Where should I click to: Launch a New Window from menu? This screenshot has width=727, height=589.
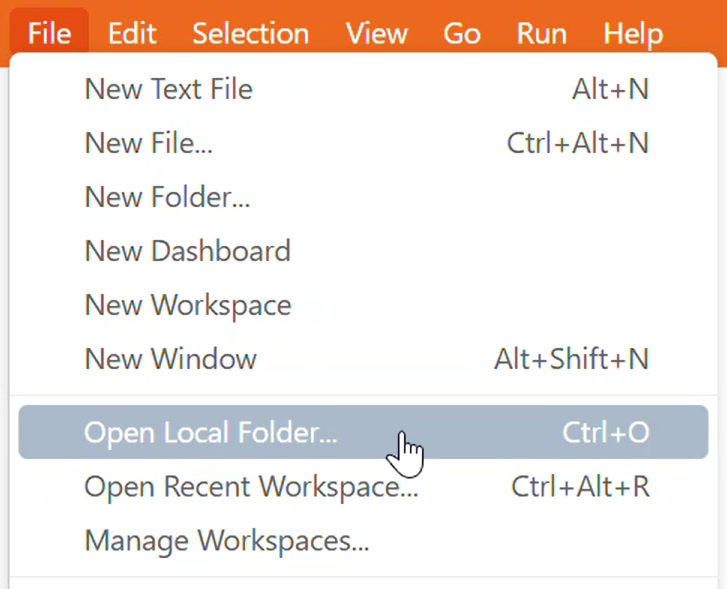[x=170, y=359]
